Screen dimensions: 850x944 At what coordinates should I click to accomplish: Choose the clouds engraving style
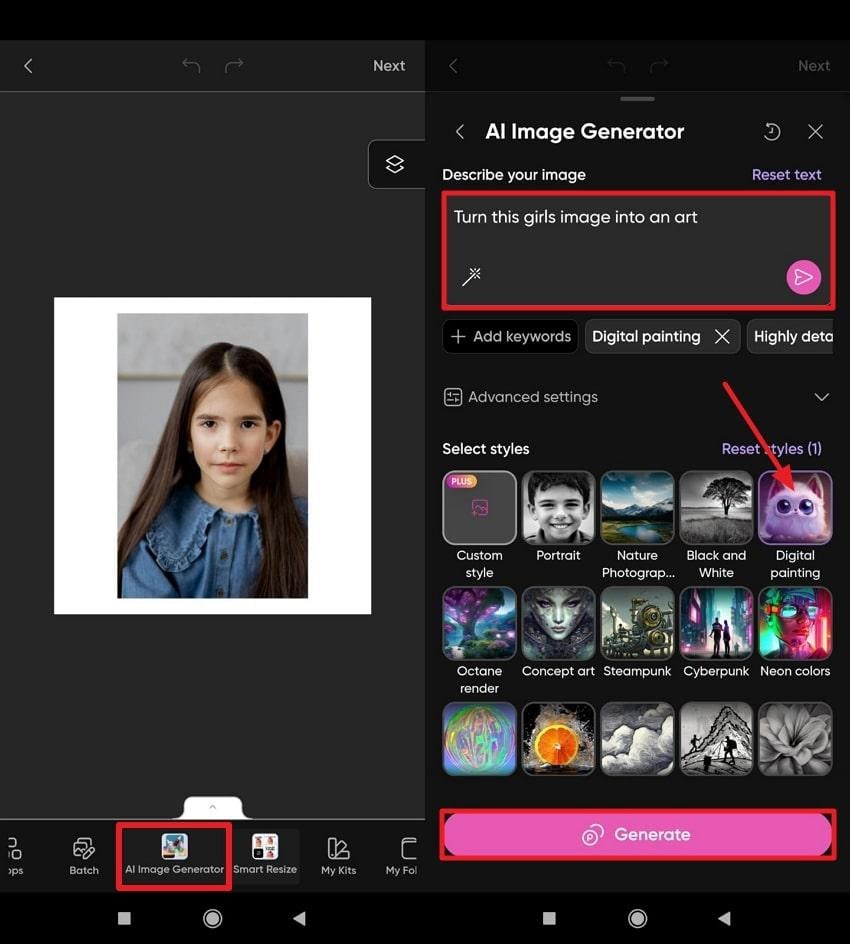637,739
